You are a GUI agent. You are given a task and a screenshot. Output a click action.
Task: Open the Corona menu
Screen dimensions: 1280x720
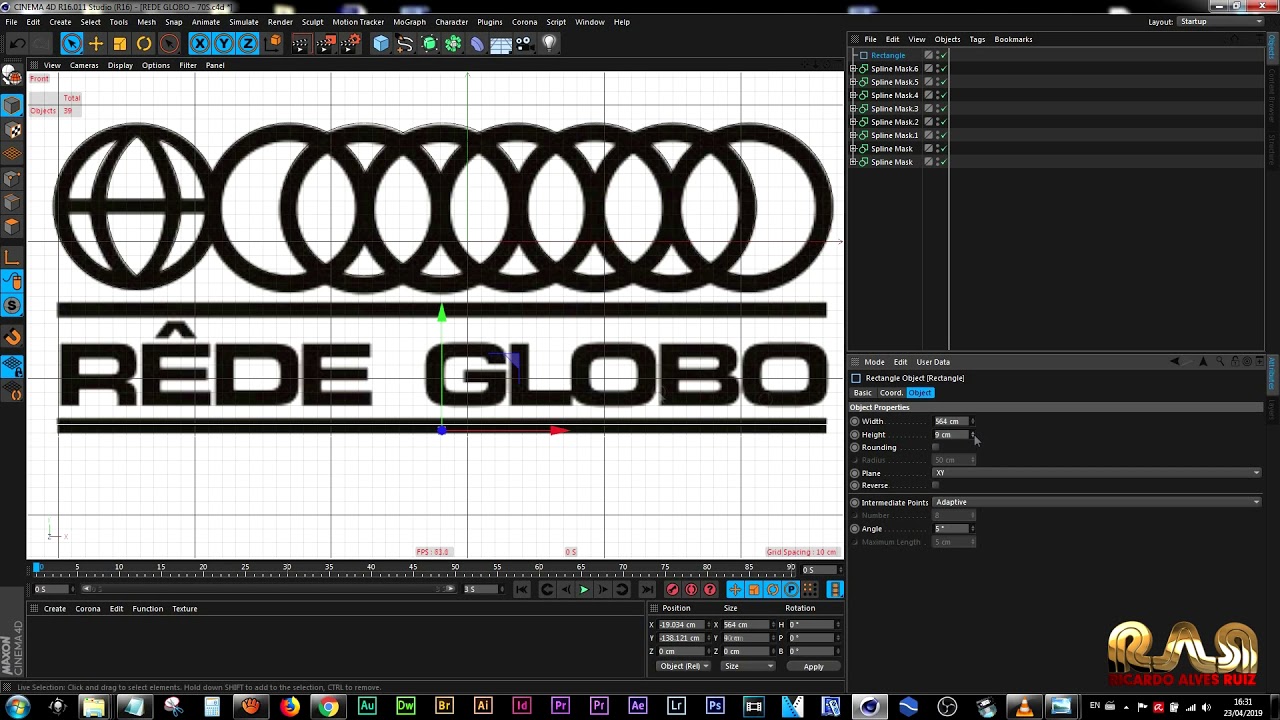[x=524, y=22]
